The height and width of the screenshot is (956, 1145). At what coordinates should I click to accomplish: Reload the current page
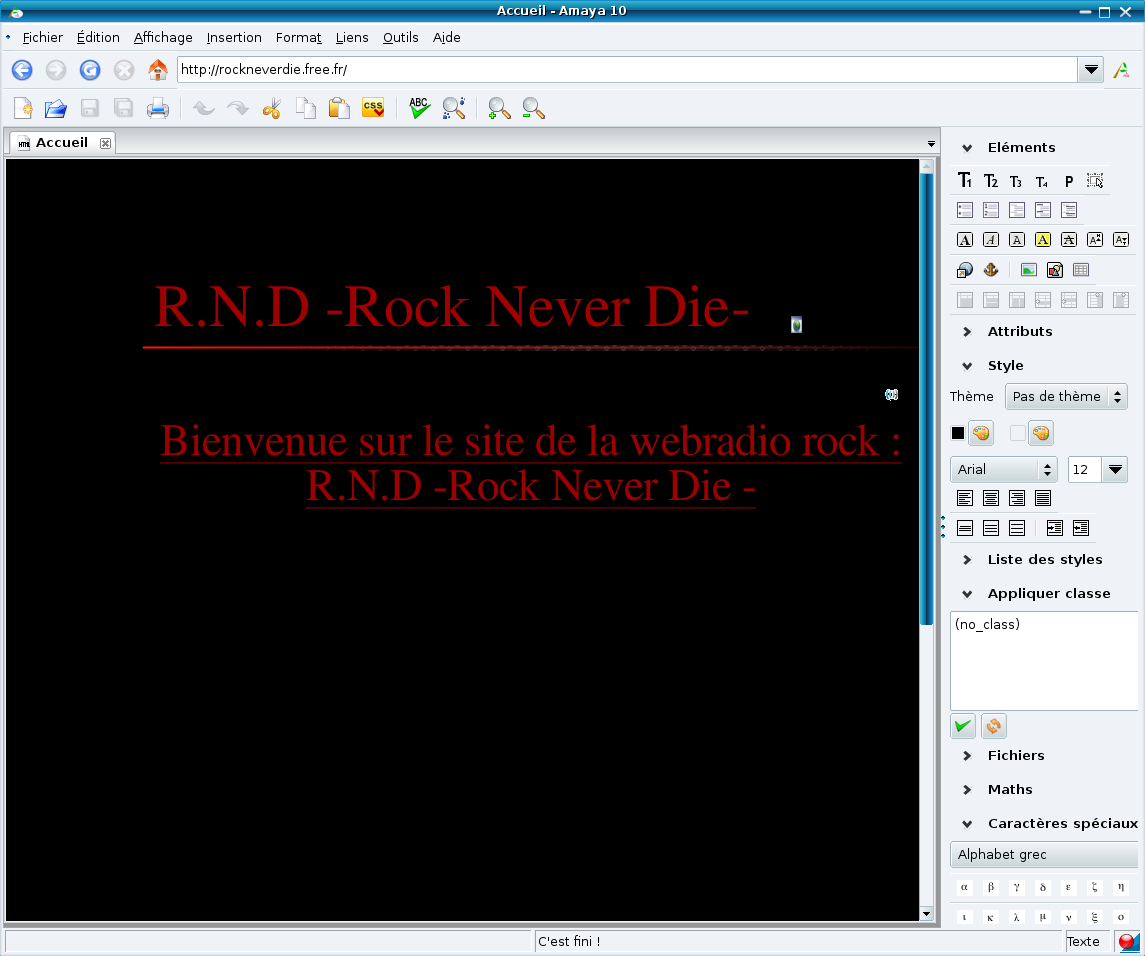pos(90,70)
